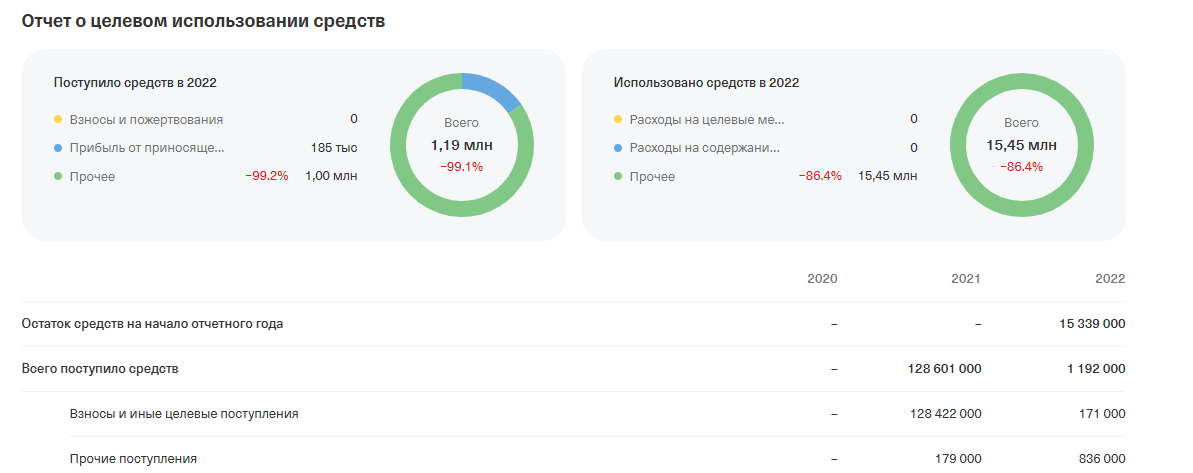The width and height of the screenshot is (1193, 473).
Task: Select the Взносы и иные целевые поступления row
Action: point(597,414)
